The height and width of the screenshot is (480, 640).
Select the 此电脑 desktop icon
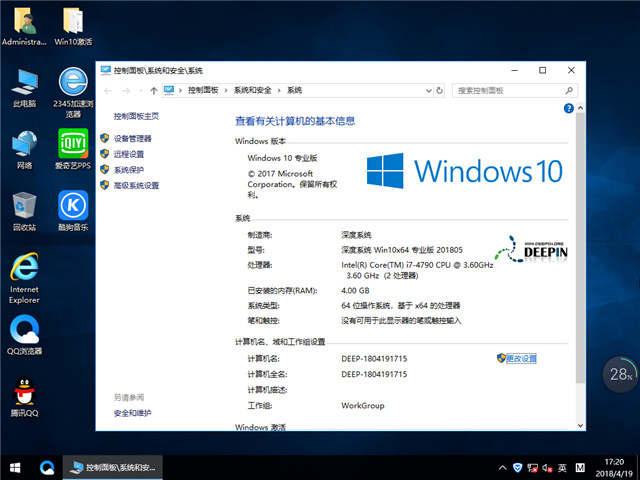coord(24,87)
